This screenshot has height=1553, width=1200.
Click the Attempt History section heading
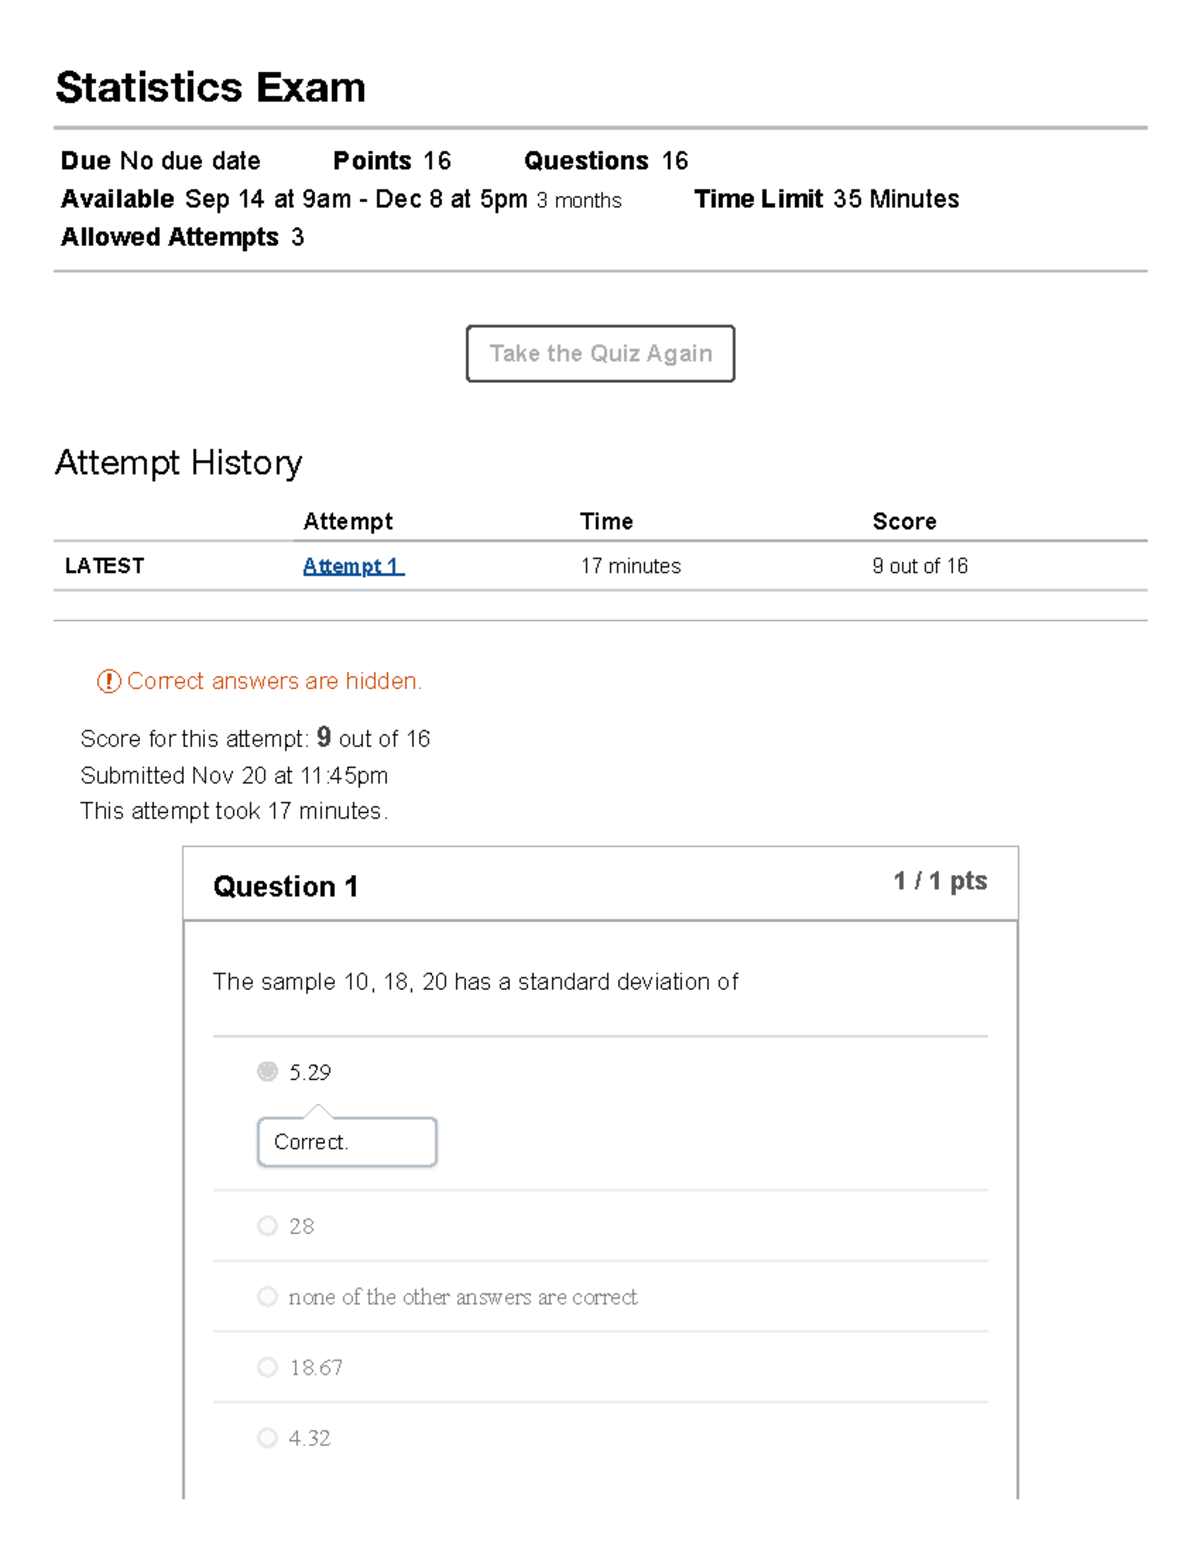(x=178, y=462)
